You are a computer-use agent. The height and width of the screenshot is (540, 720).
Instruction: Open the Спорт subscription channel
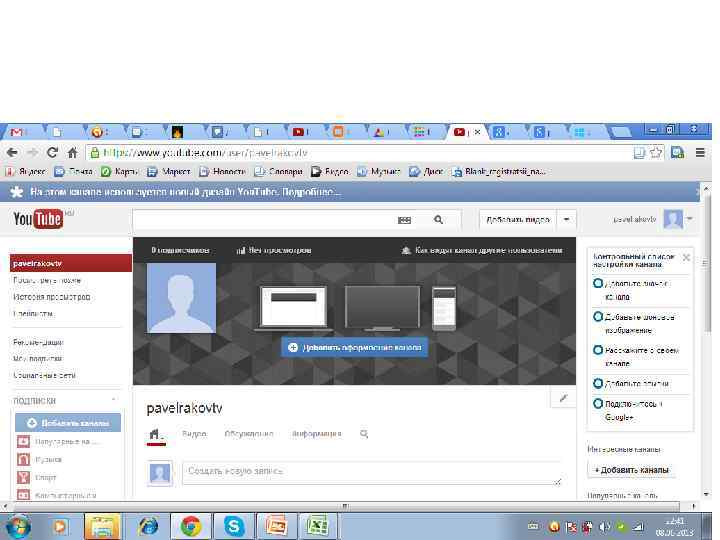37,478
